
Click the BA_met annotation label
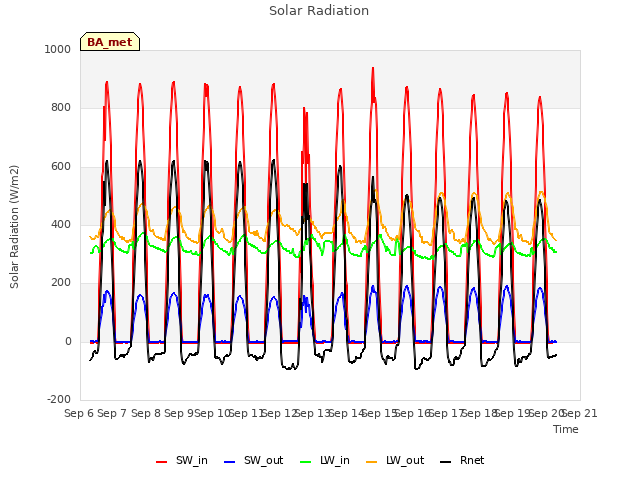tap(110, 42)
